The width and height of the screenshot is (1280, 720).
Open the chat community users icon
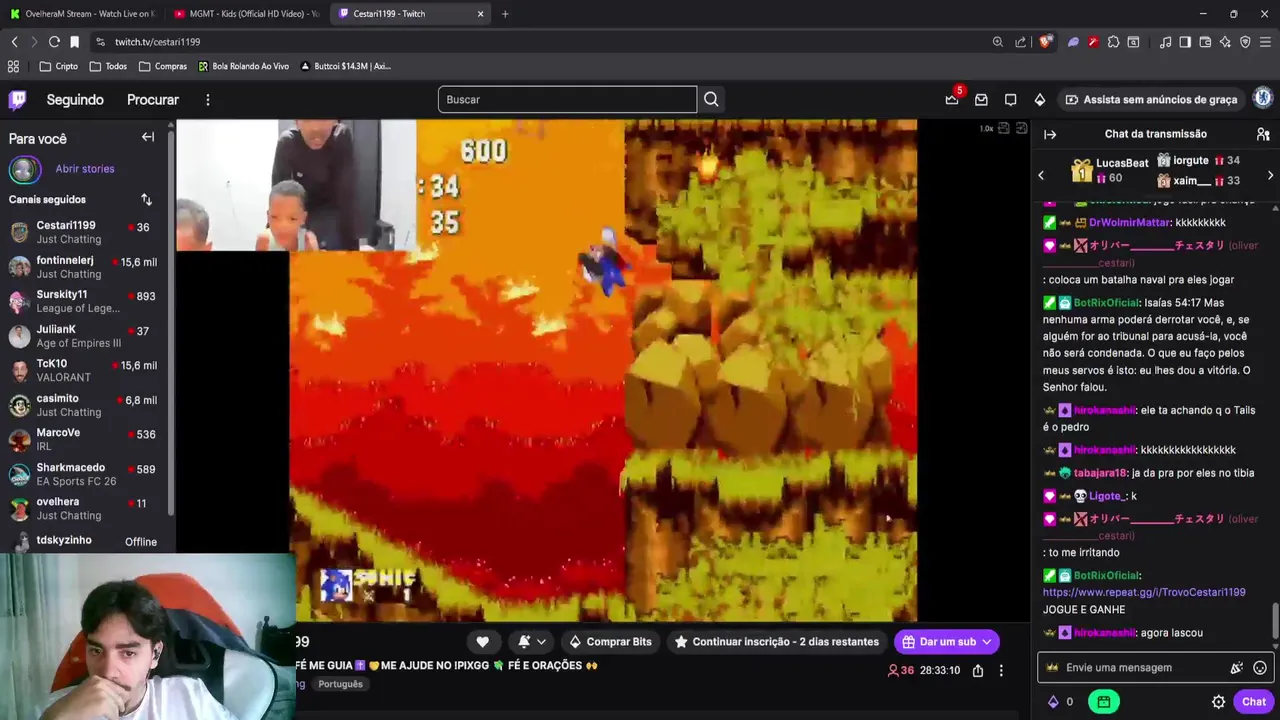[x=1263, y=134]
